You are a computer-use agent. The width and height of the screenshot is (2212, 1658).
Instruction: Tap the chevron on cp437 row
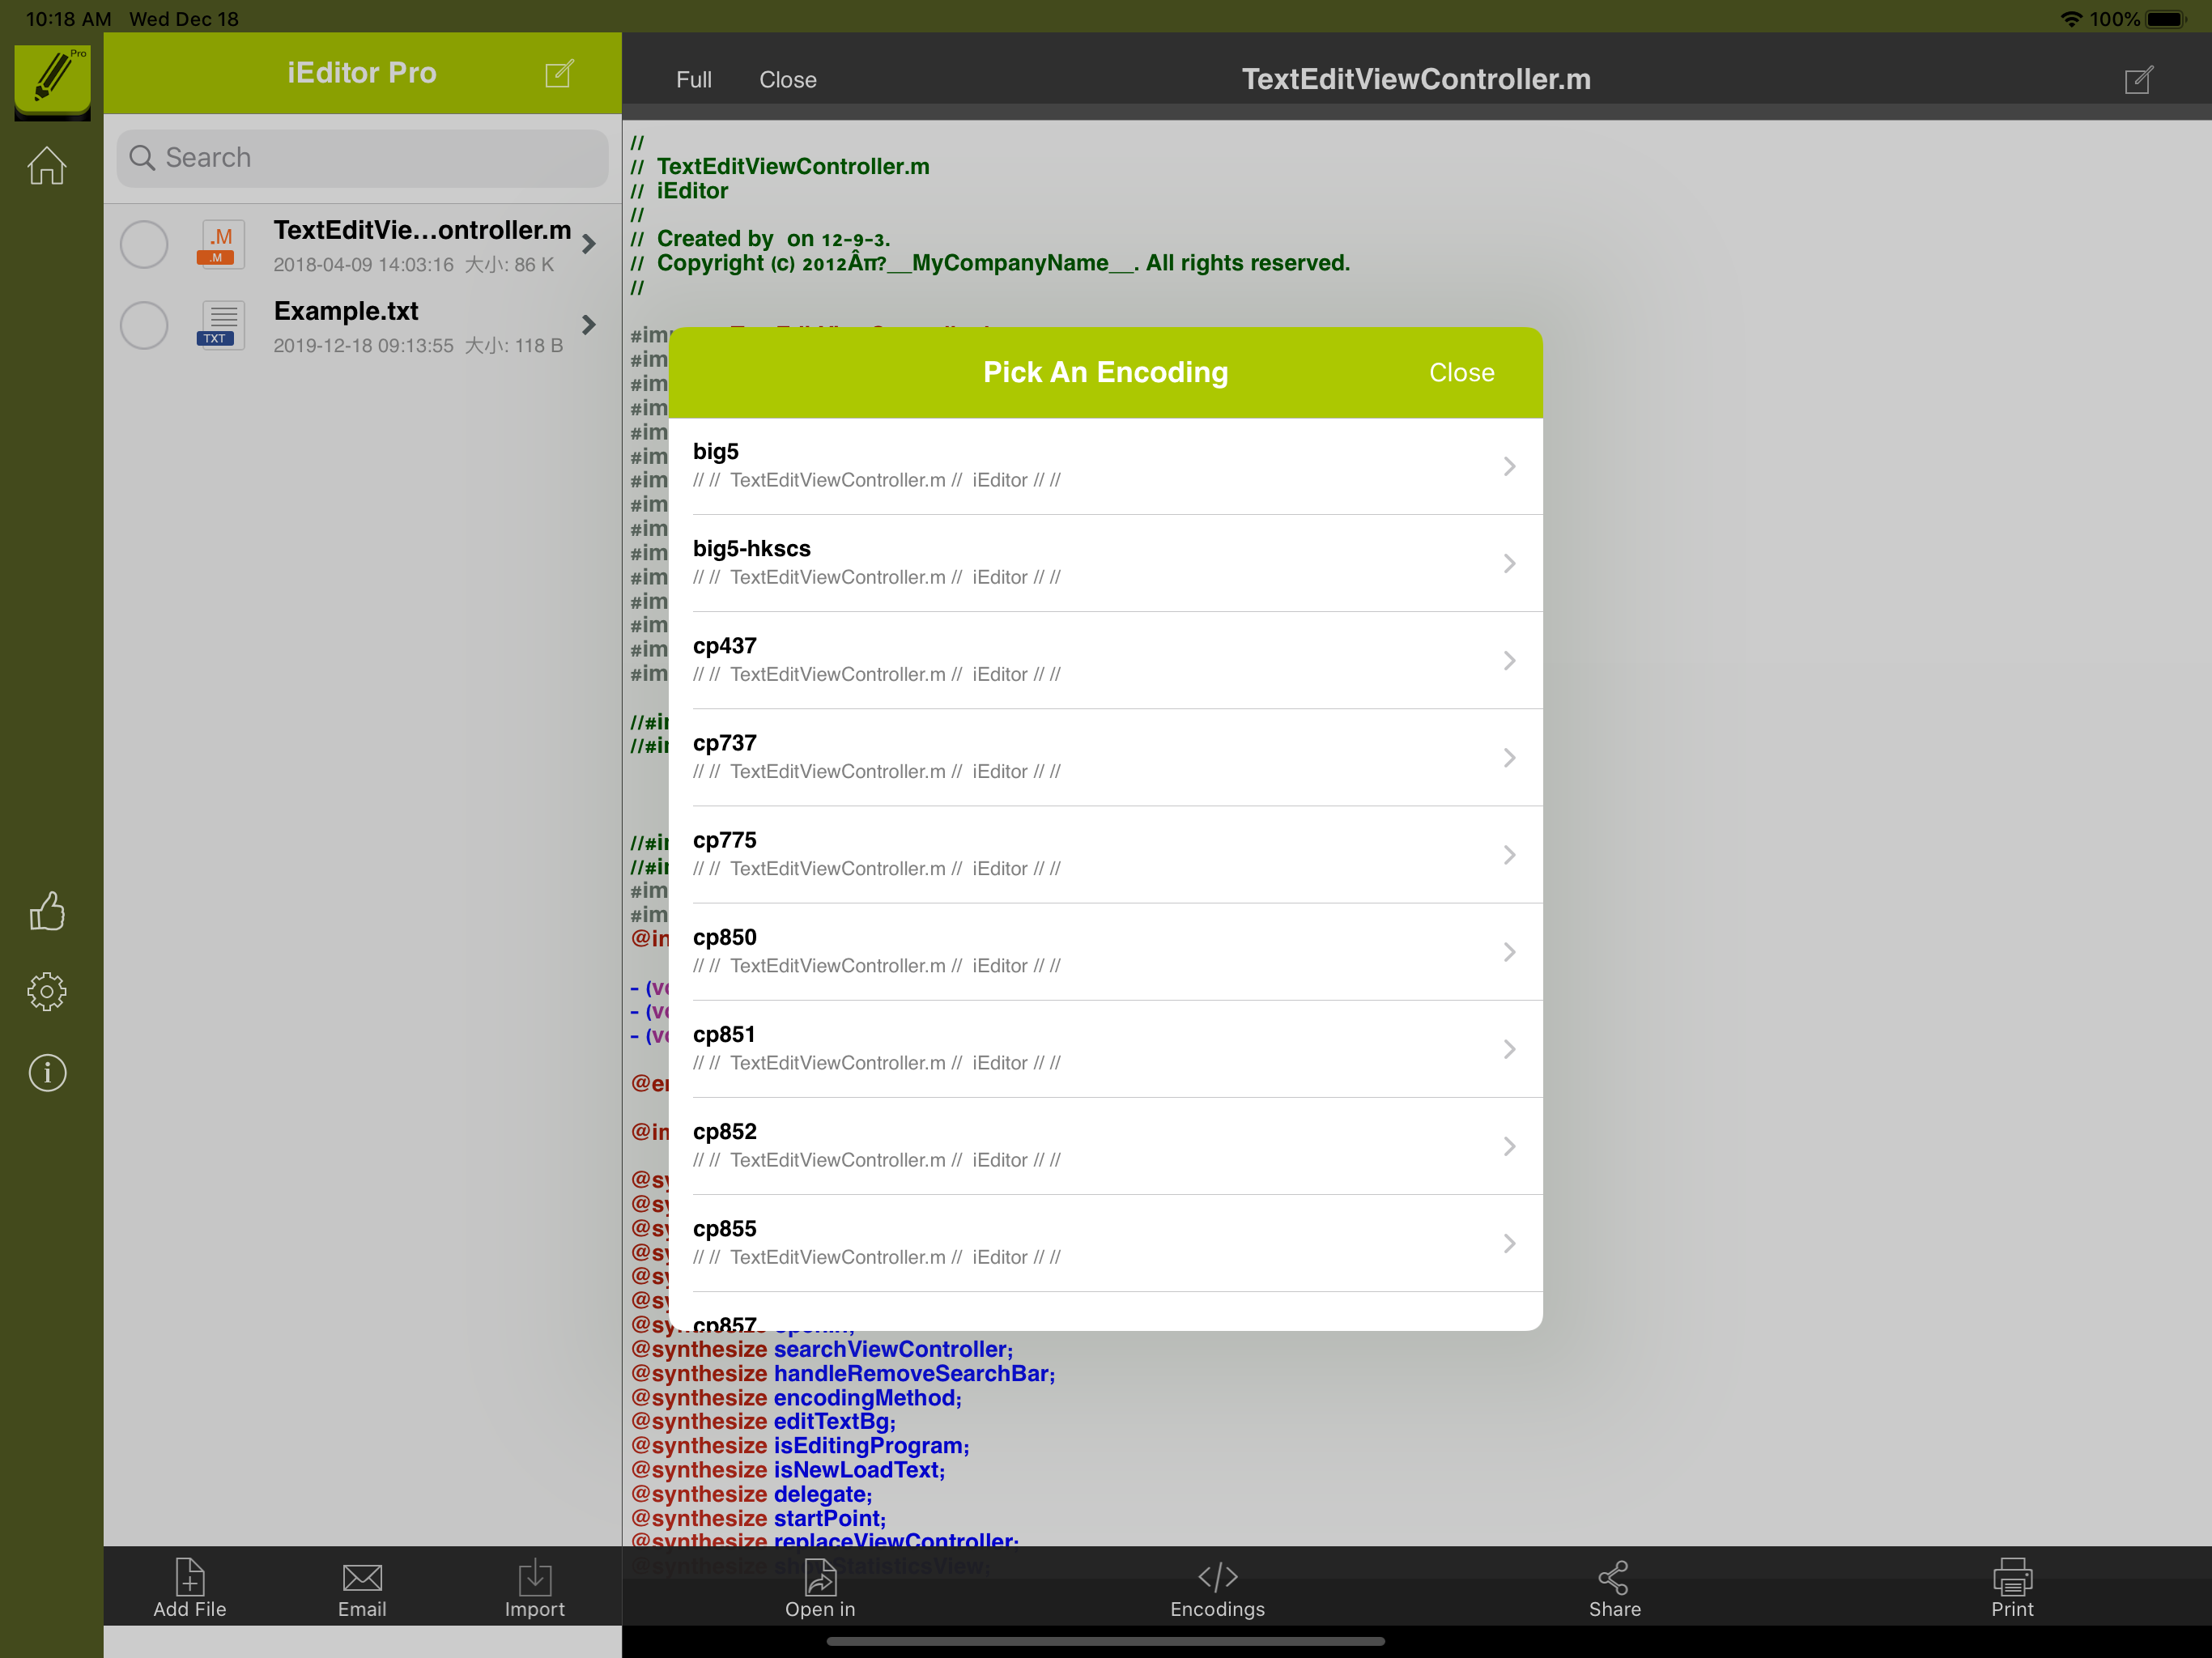1509,660
